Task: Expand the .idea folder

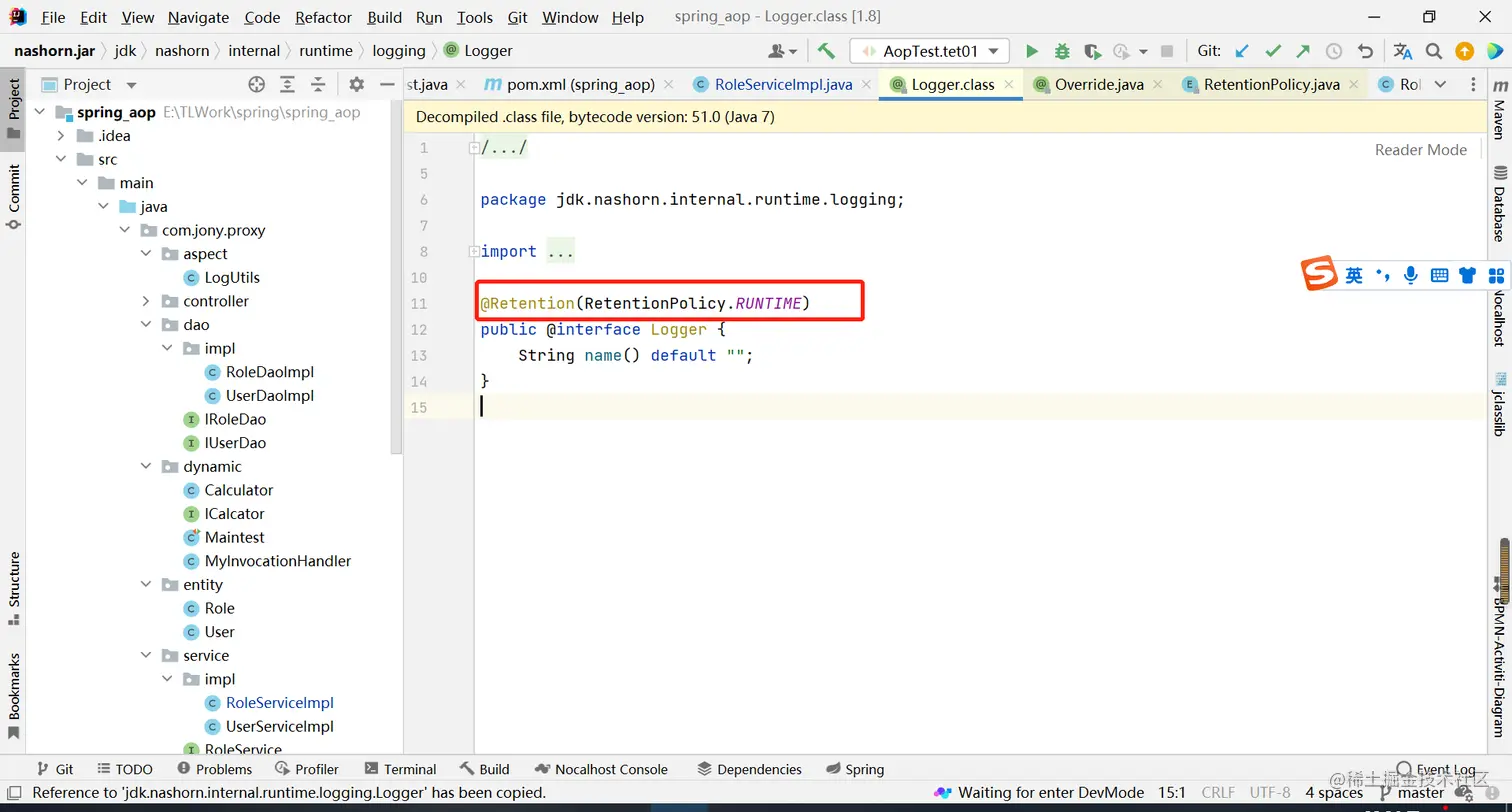Action: [60, 136]
